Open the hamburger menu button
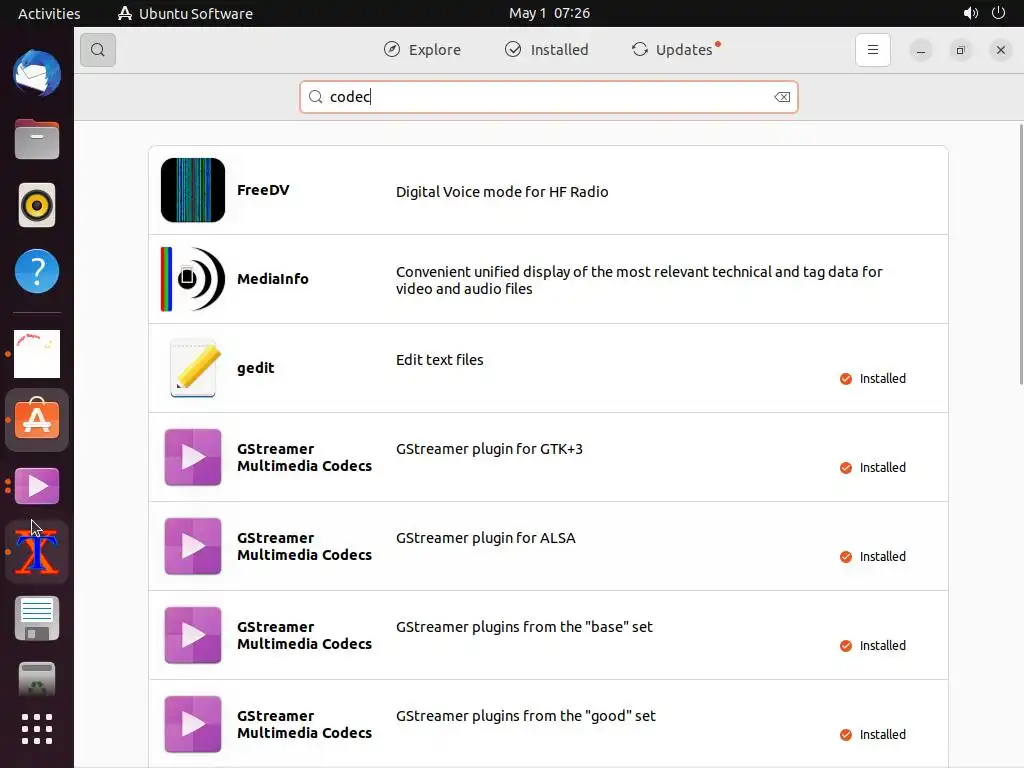This screenshot has height=768, width=1024. coord(872,50)
